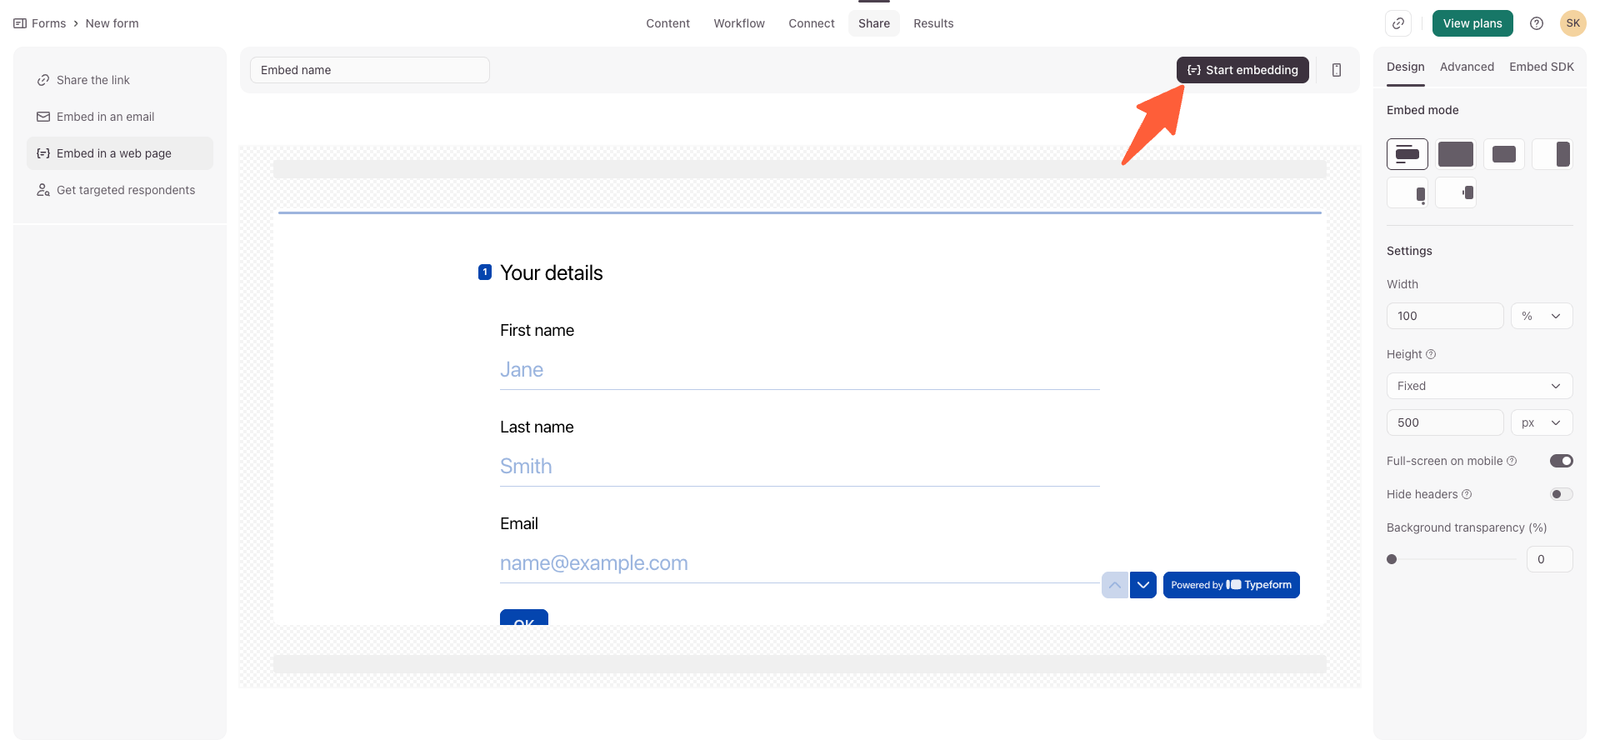Click the Background transparency value field
Viewport: 1600px width, 755px height.
pyautogui.click(x=1550, y=560)
